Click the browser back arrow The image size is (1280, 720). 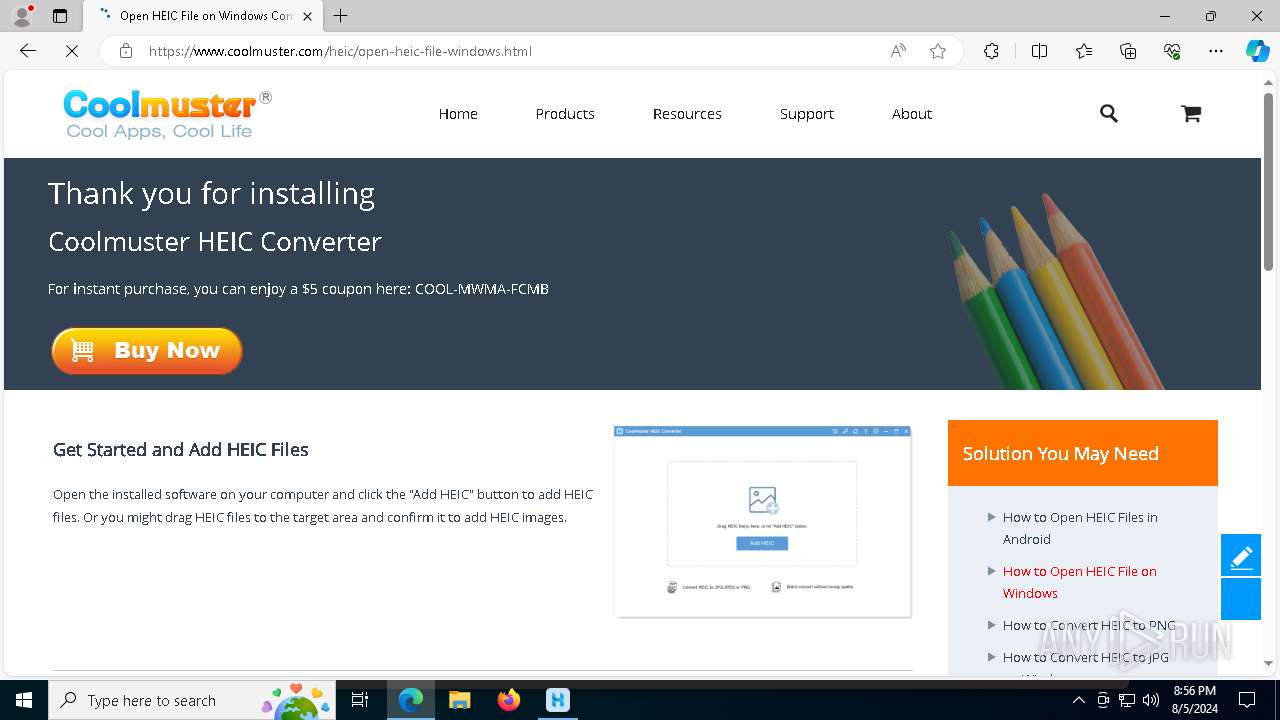tap(28, 51)
